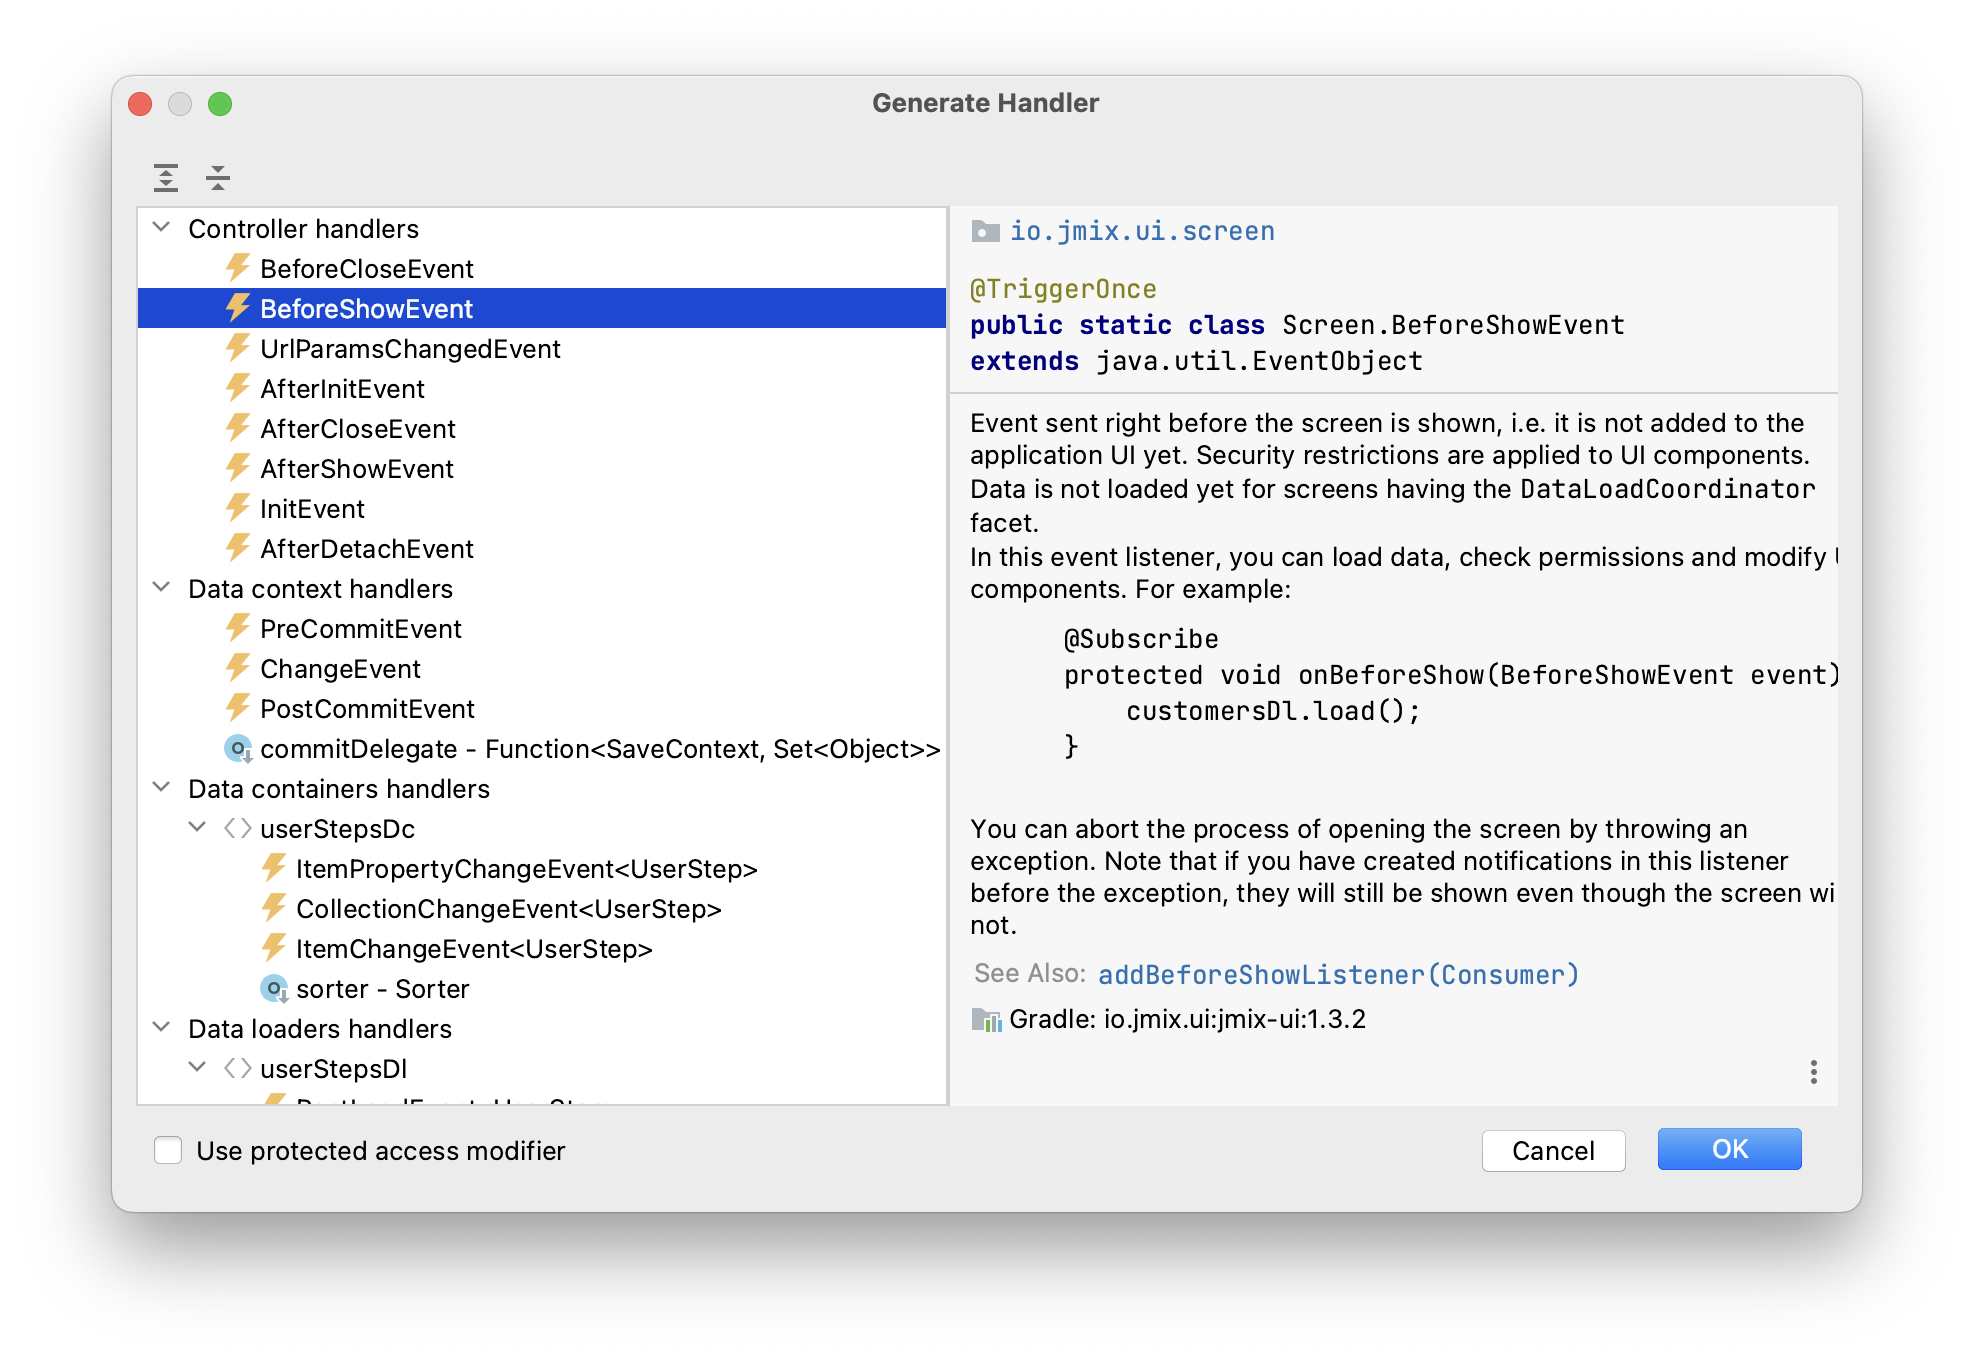
Task: Click the lightning icon beside AfterCloseEvent
Action: pyautogui.click(x=237, y=428)
